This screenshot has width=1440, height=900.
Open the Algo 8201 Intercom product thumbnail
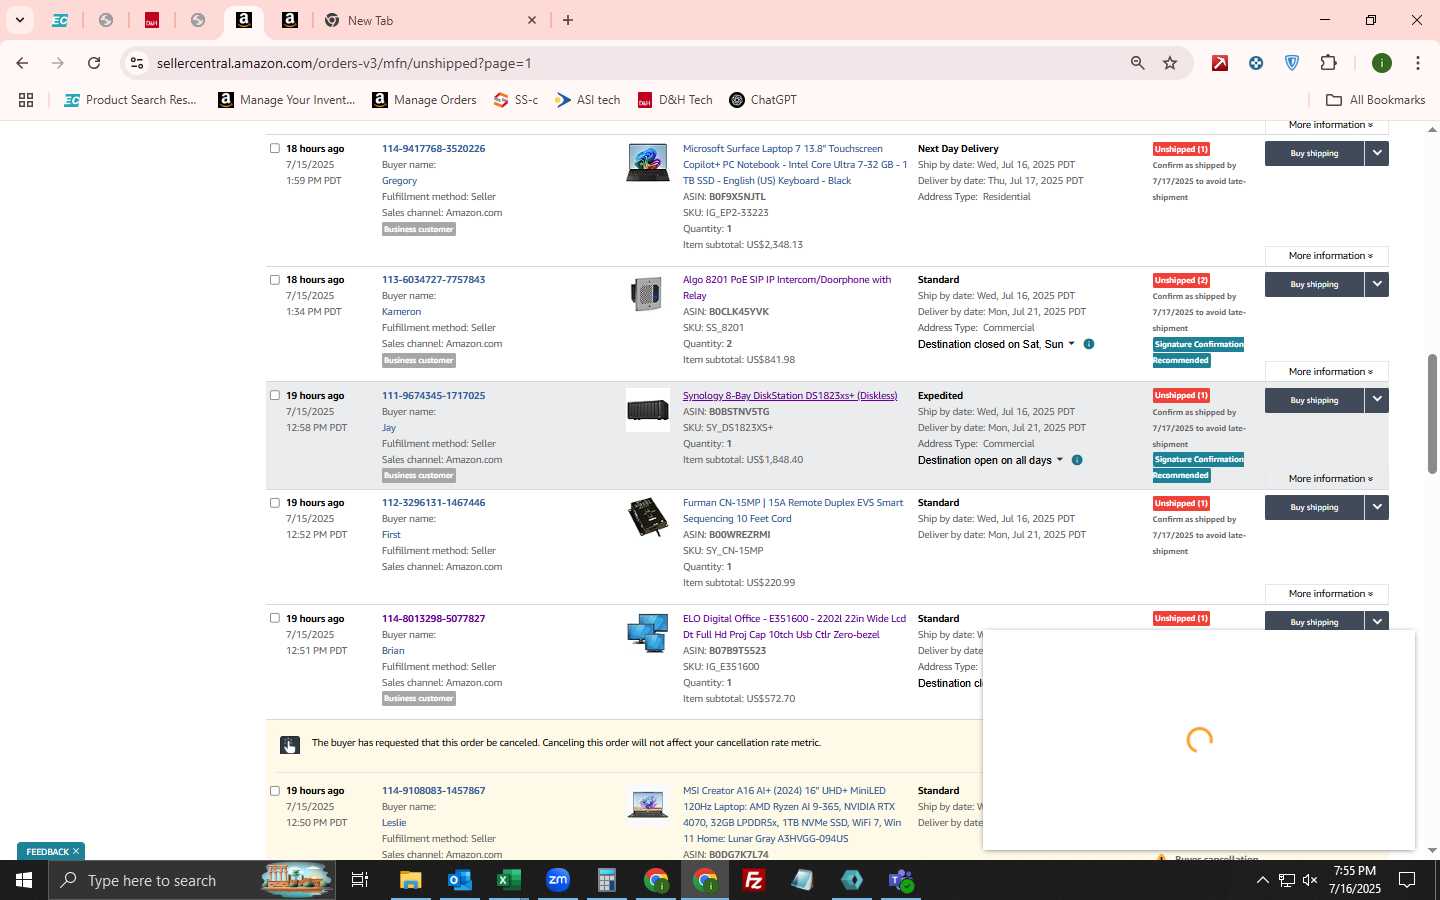[647, 294]
